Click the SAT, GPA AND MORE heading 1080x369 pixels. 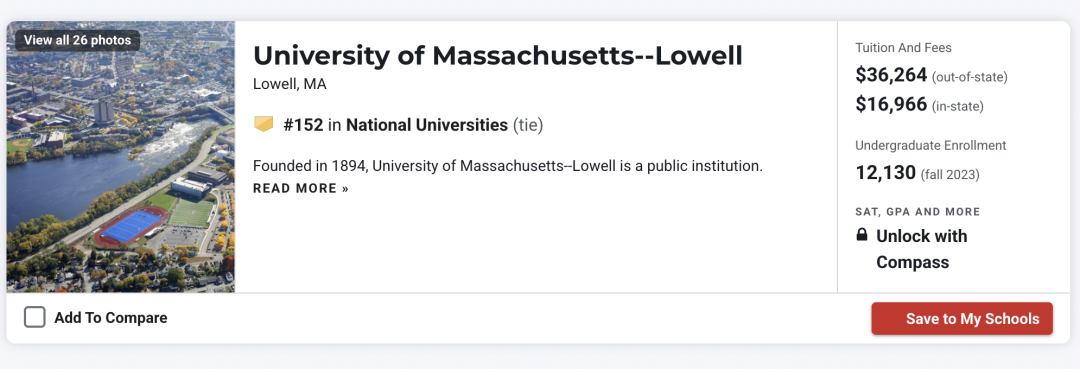(x=917, y=212)
